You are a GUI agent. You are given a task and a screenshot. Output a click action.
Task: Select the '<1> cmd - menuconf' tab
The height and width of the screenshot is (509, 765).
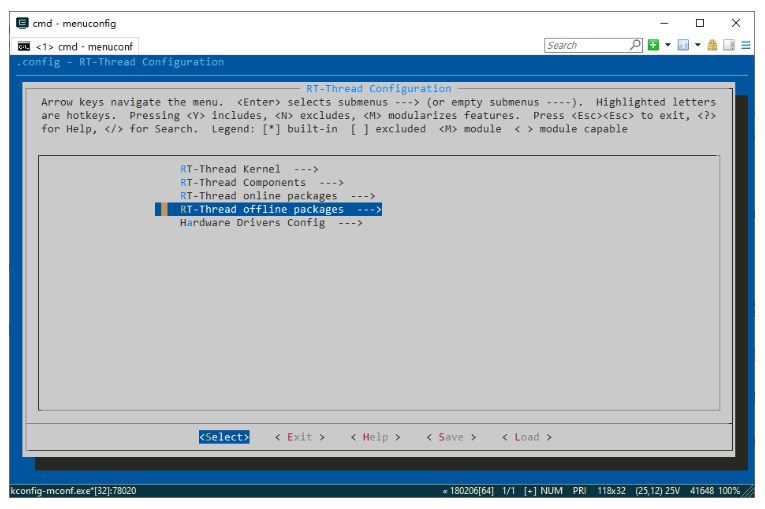[x=75, y=46]
